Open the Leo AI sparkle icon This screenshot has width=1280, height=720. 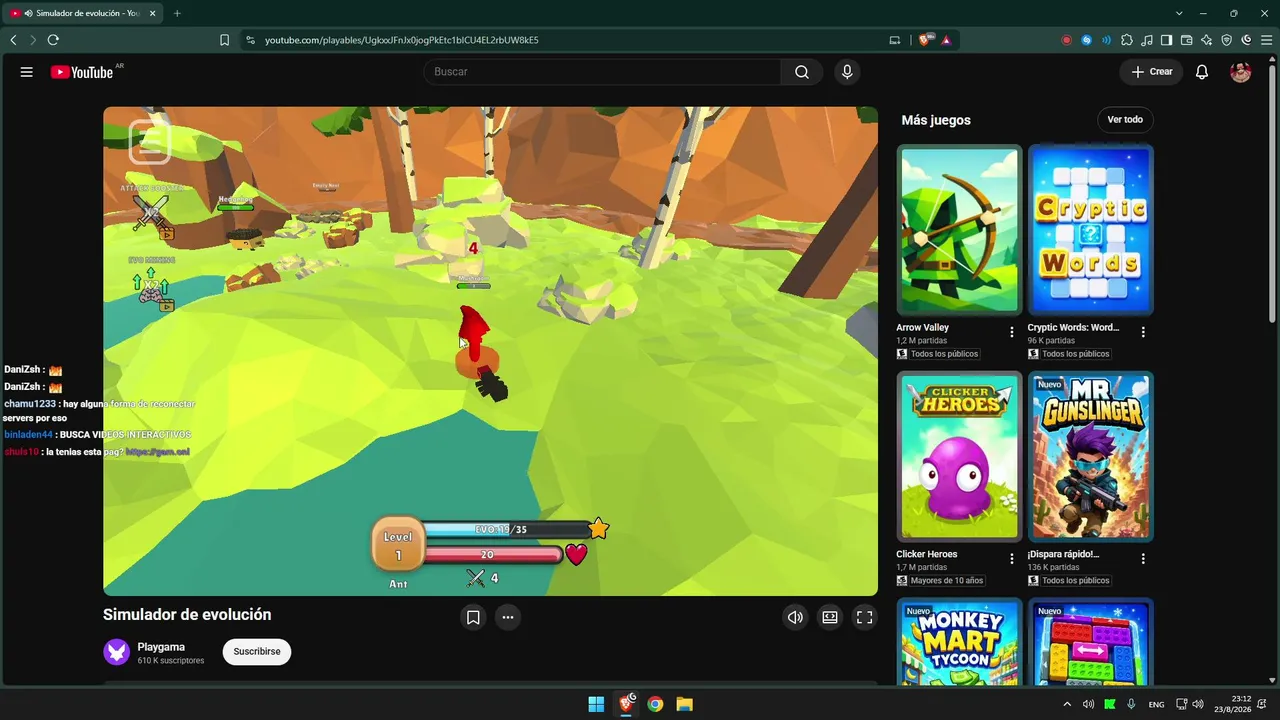click(1207, 40)
